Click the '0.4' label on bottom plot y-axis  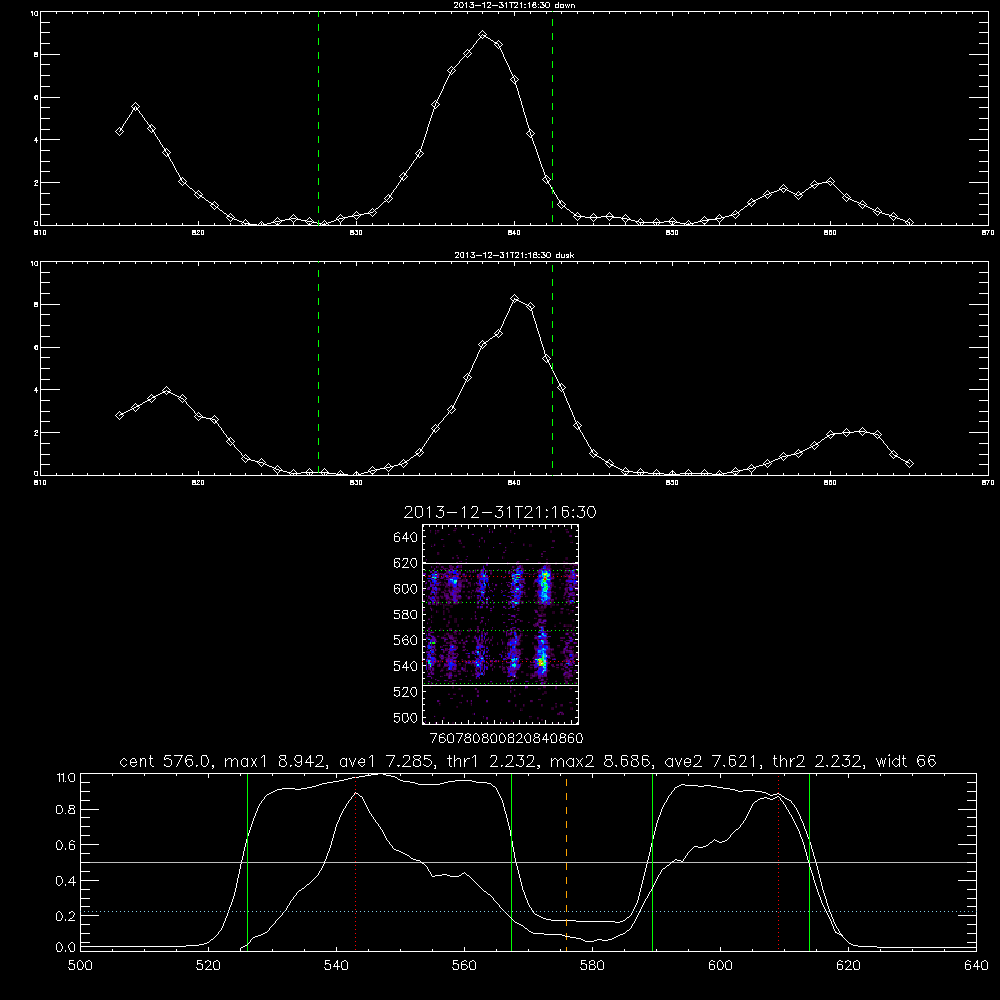click(x=65, y=881)
